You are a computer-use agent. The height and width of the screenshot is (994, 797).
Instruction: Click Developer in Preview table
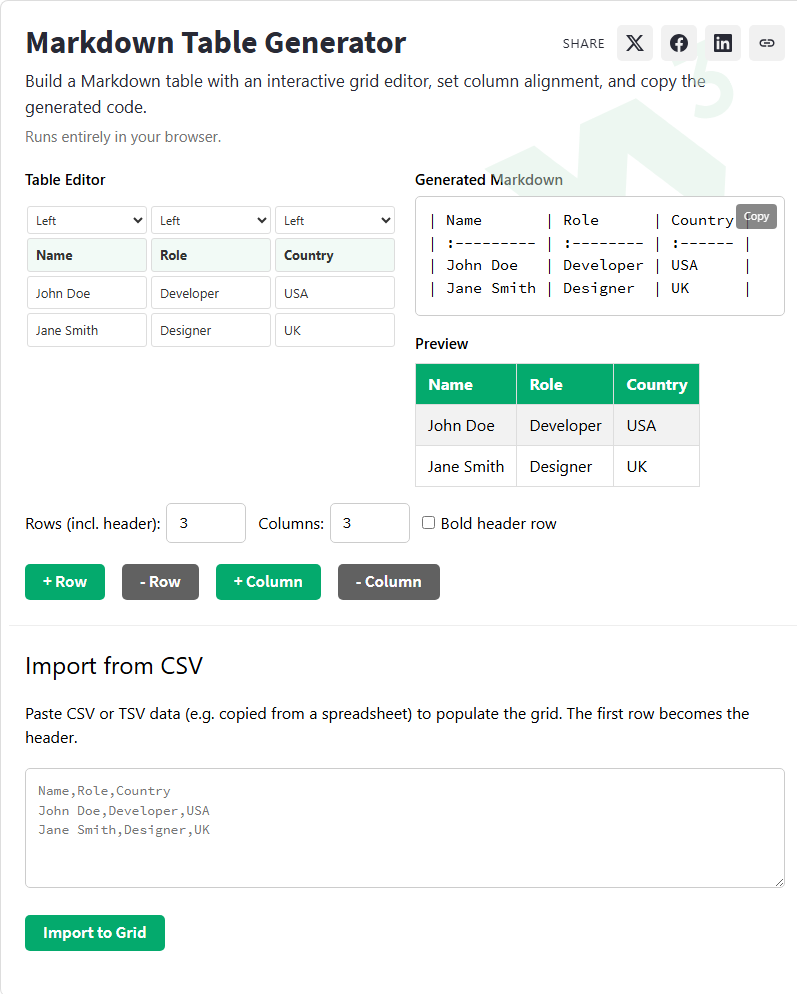tap(566, 425)
